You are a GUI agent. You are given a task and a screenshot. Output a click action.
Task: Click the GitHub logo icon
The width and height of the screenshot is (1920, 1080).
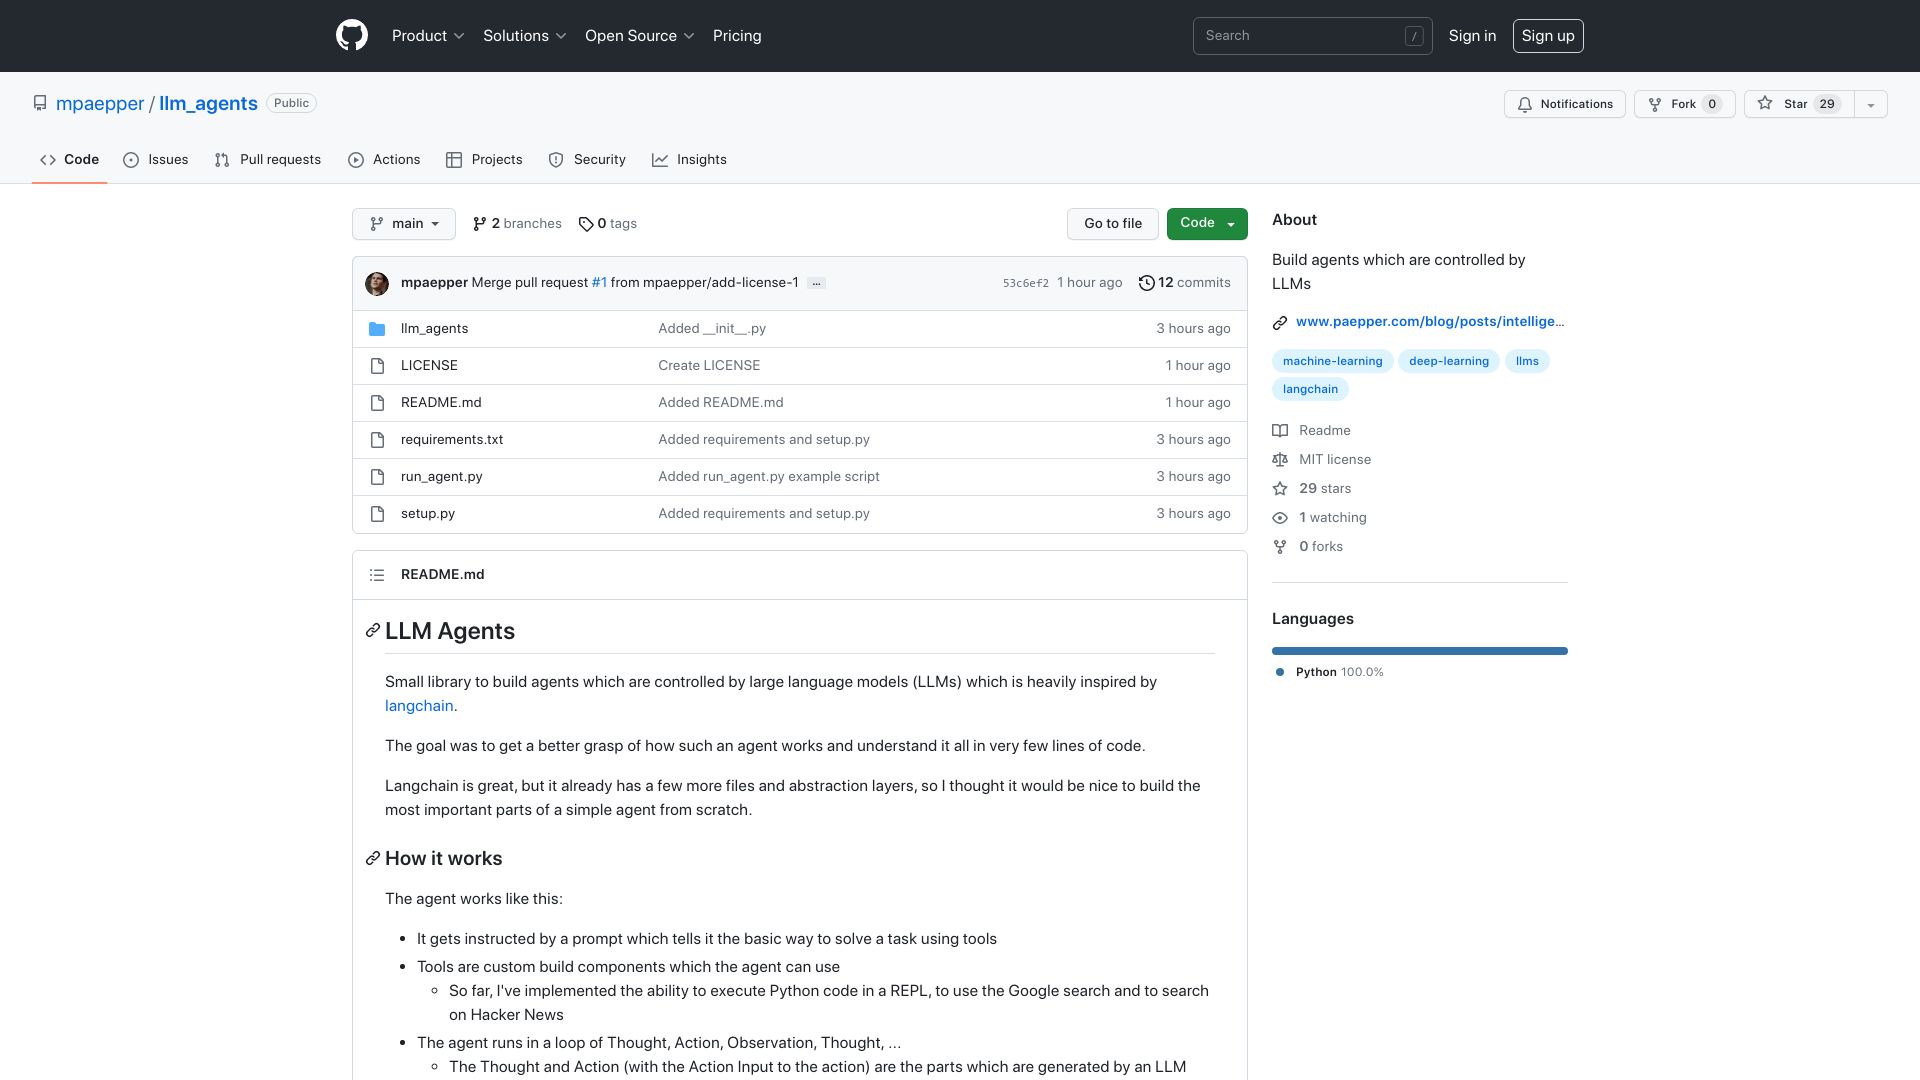pos(352,36)
